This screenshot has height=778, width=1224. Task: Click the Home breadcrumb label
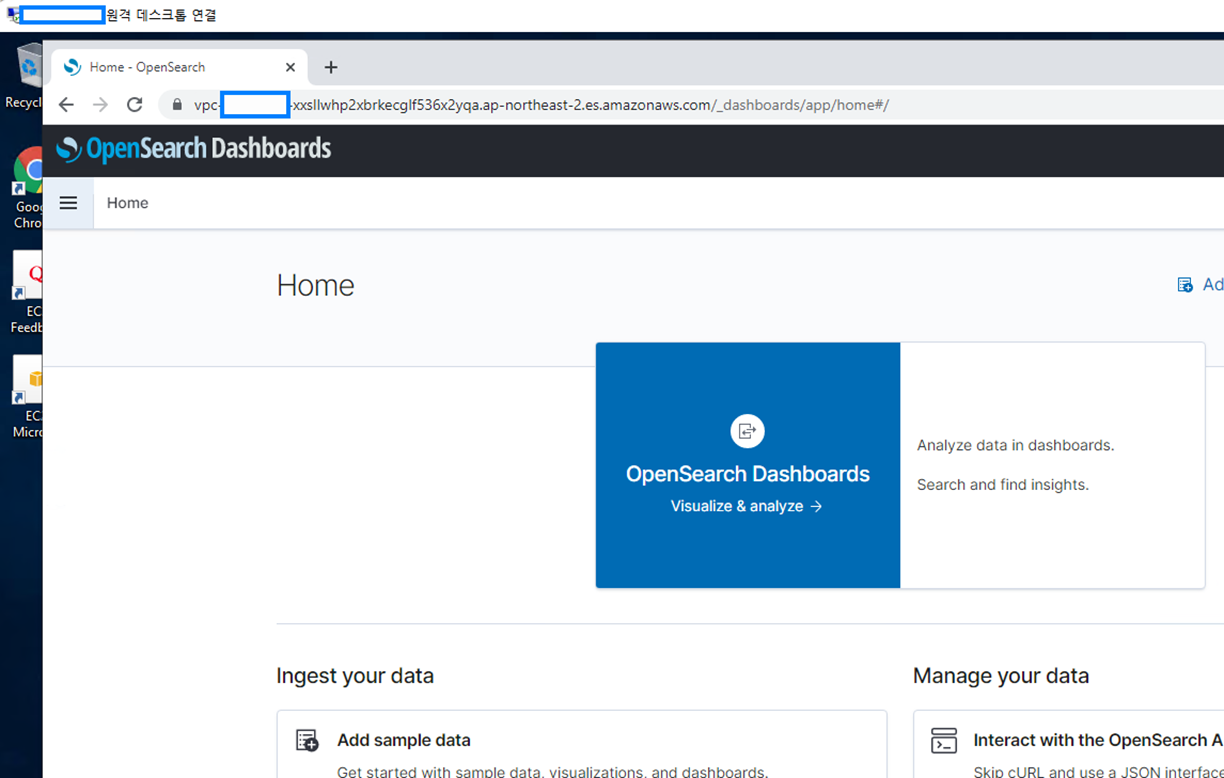coord(127,202)
